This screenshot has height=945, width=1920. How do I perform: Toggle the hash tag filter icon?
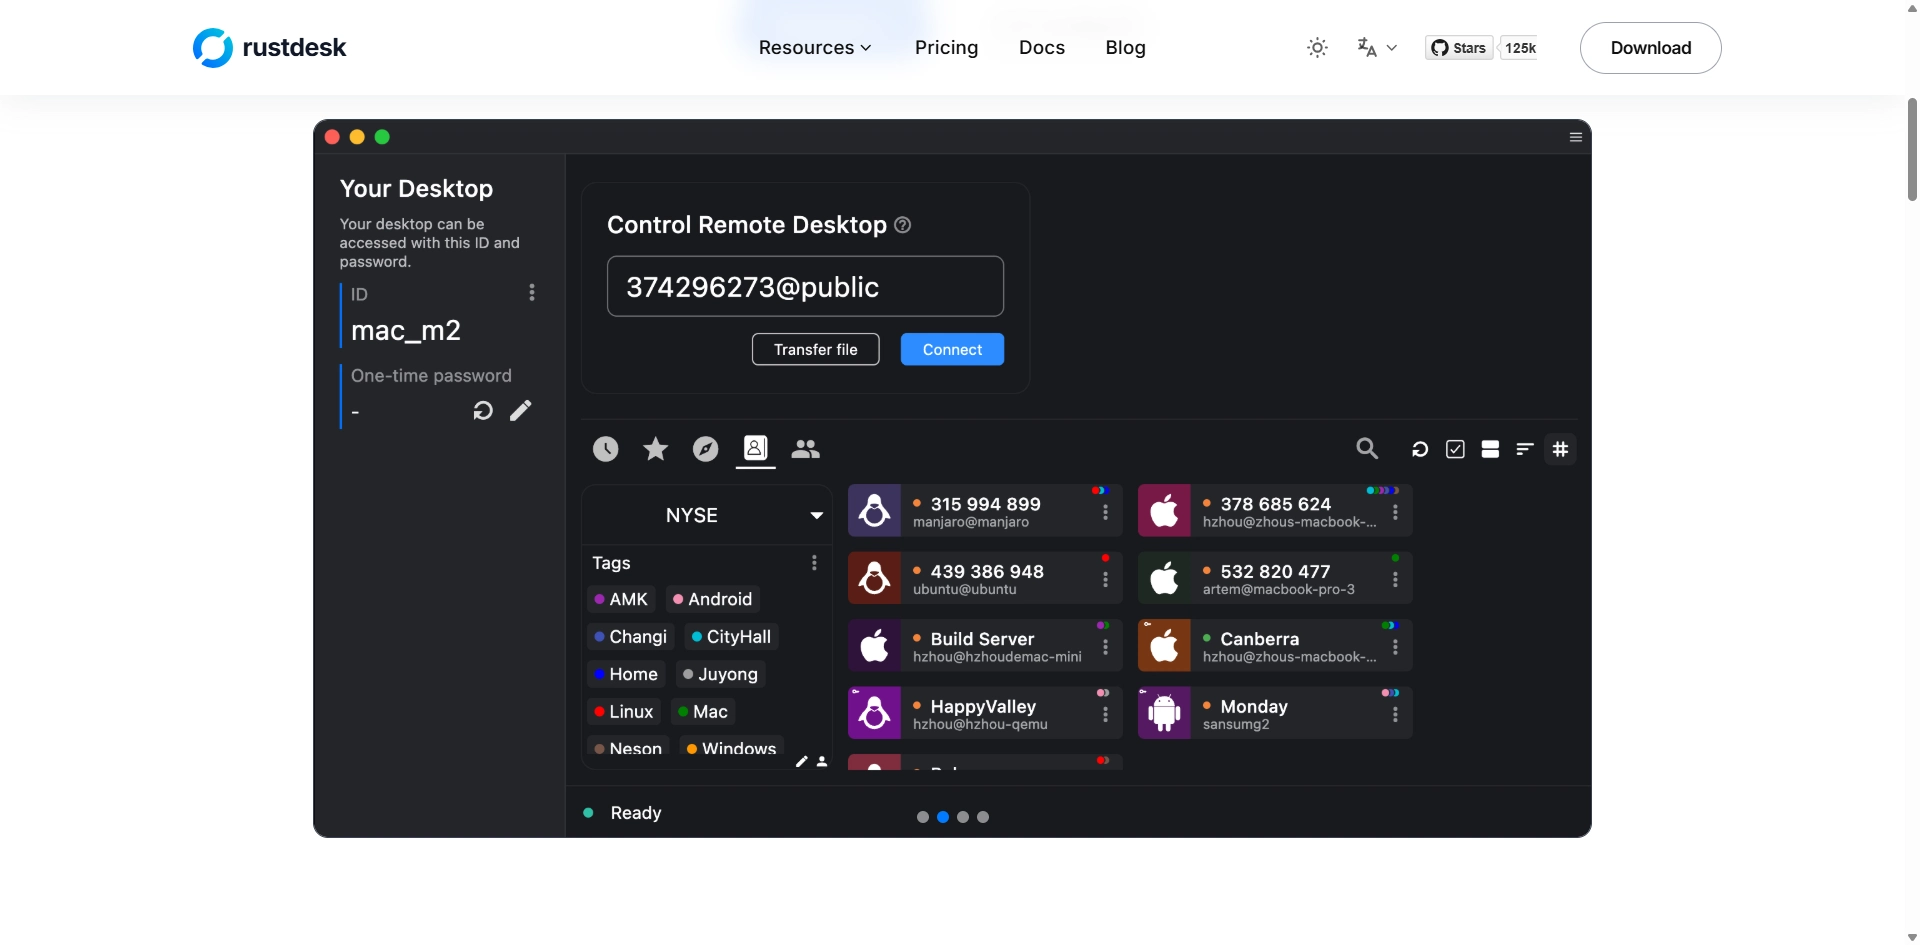click(1560, 449)
